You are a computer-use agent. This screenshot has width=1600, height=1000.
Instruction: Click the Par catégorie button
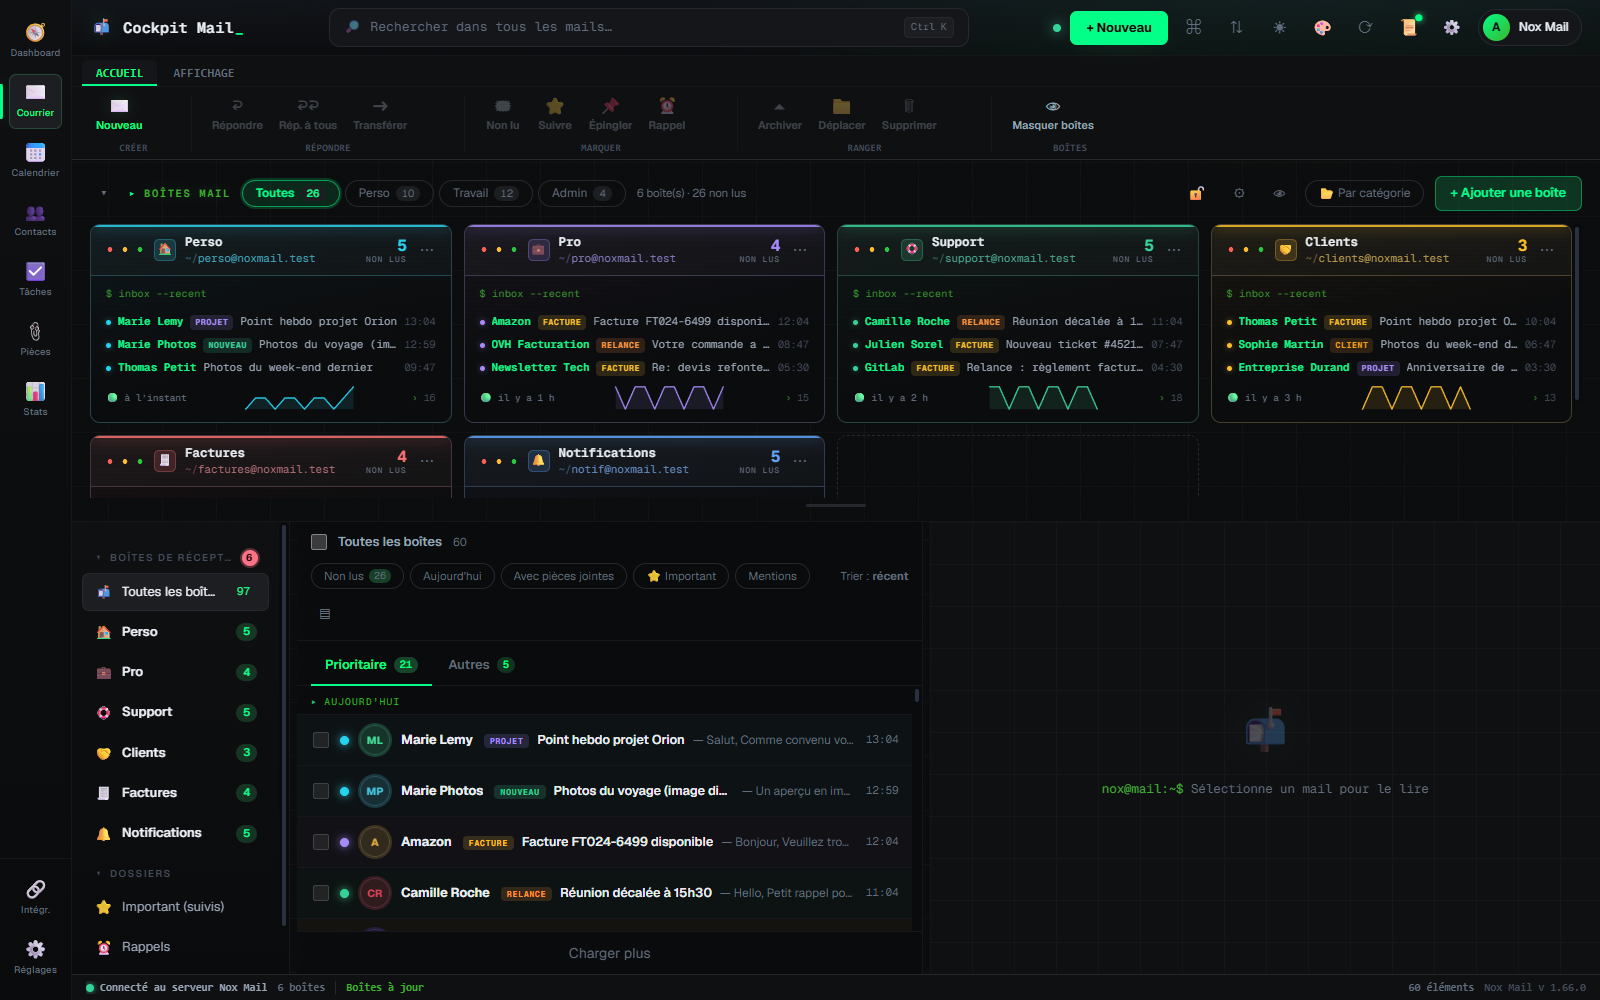1365,193
